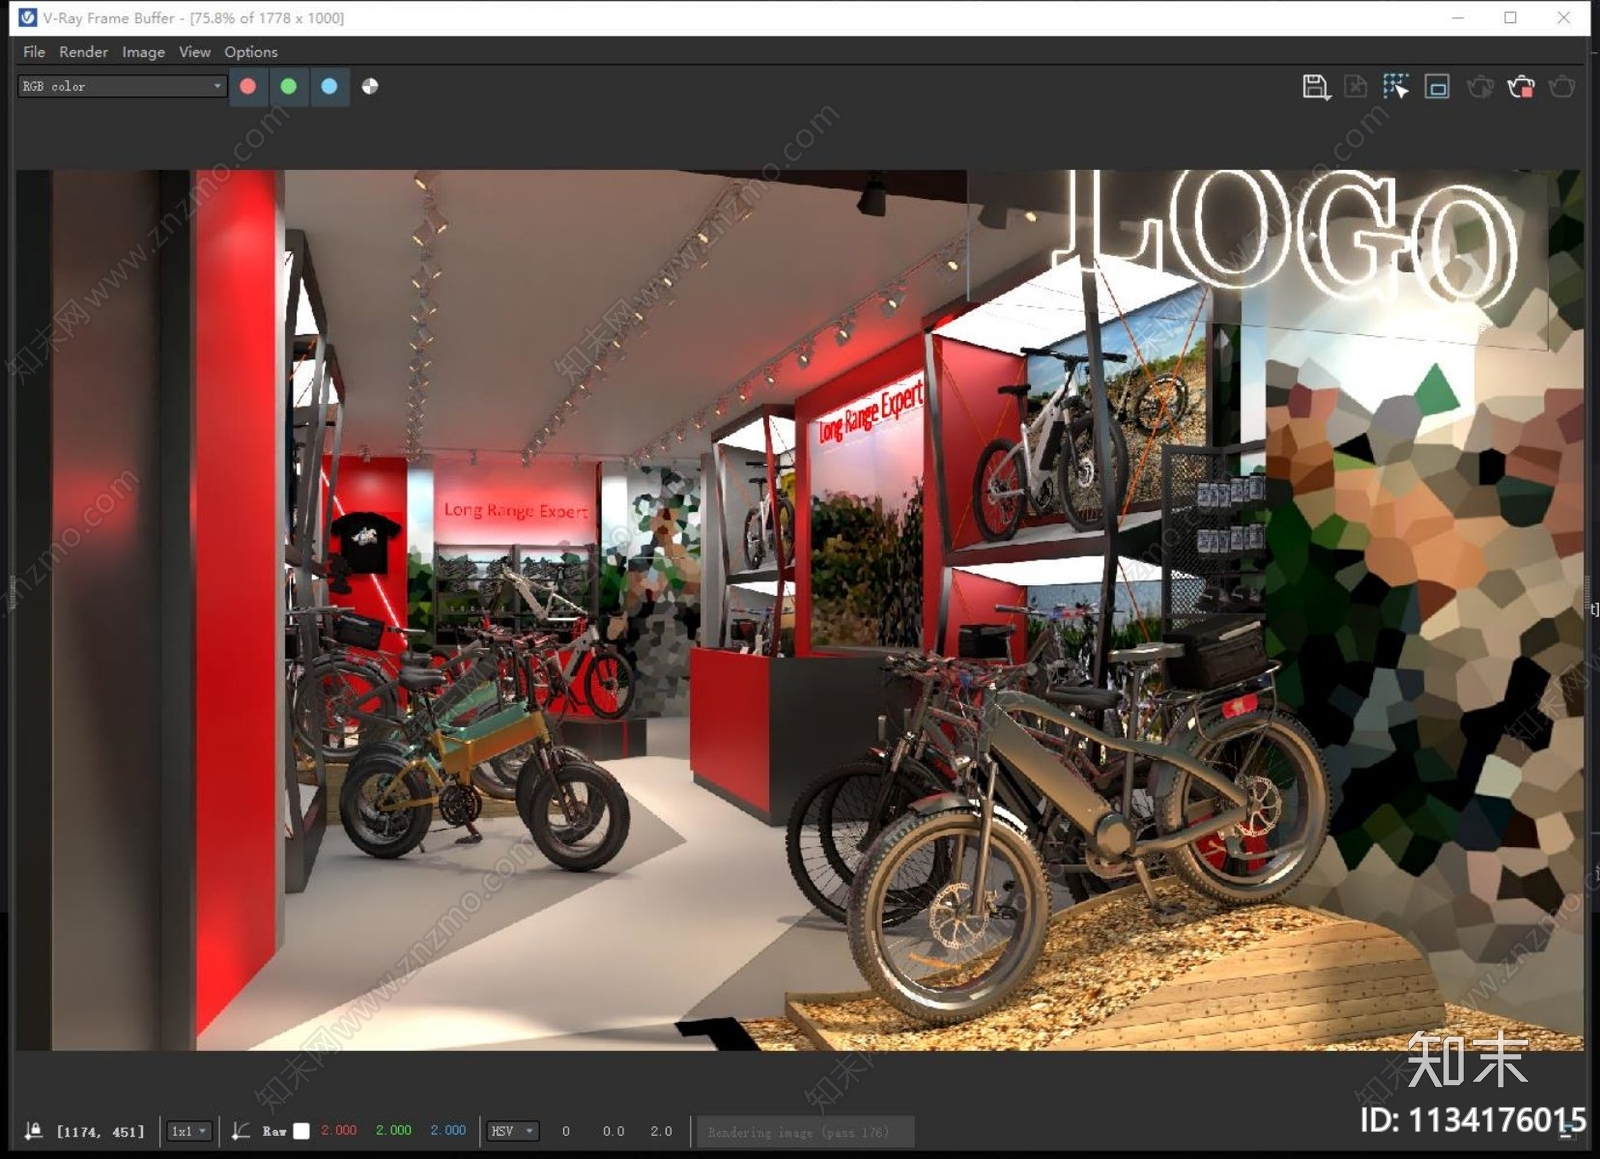Switch to alpha channel view

pyautogui.click(x=370, y=86)
